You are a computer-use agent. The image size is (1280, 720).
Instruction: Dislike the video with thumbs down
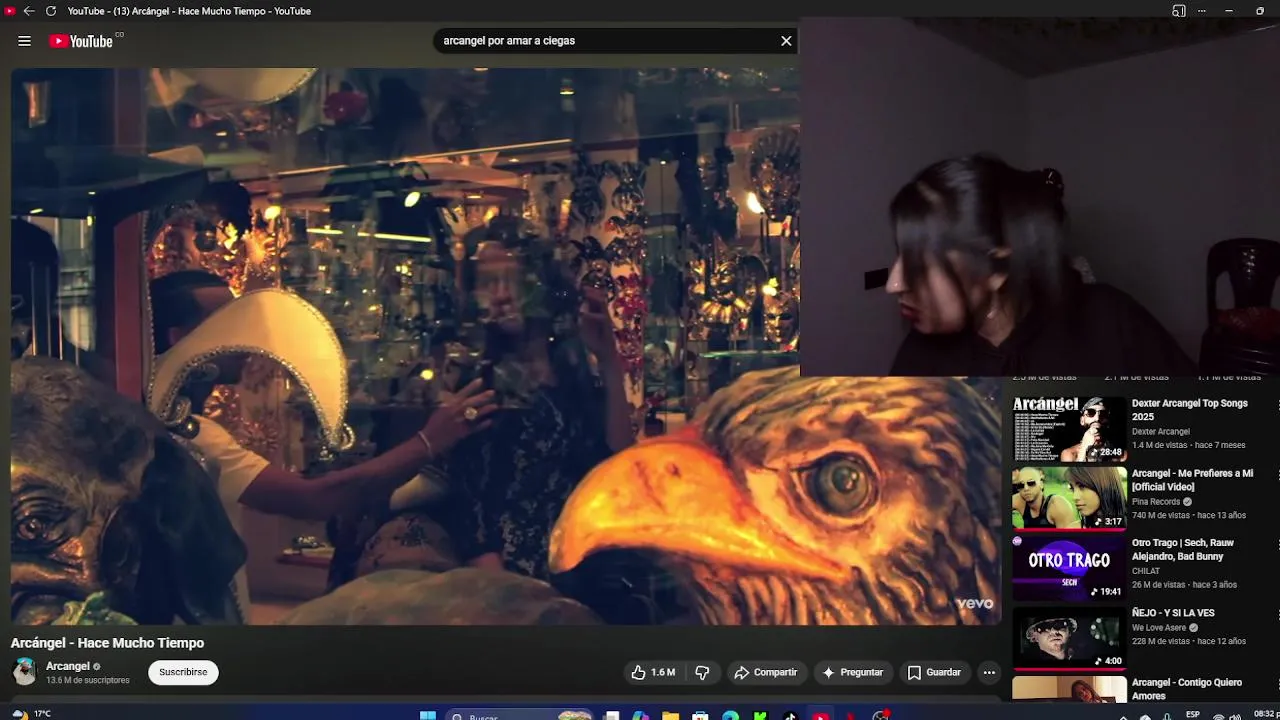[x=702, y=672]
